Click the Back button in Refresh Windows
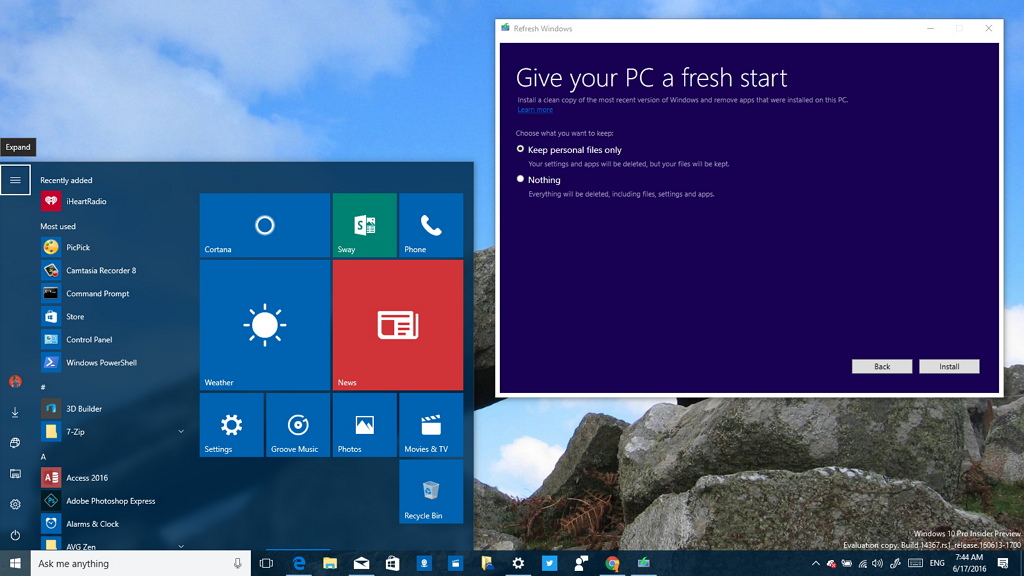The image size is (1024, 576). coord(882,366)
